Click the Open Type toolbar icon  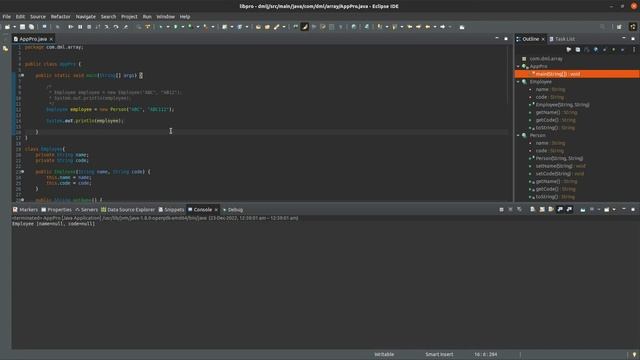[x=258, y=27]
